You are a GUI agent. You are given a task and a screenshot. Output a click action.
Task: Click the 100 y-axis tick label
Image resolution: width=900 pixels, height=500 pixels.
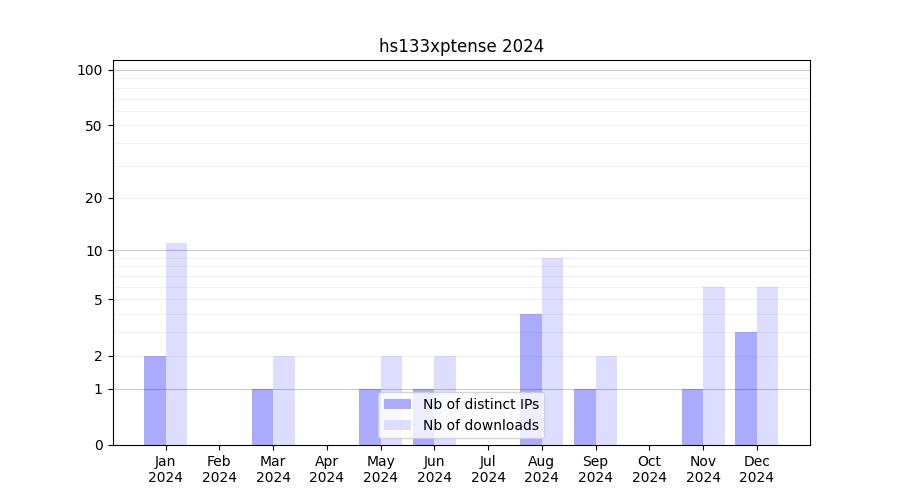point(90,70)
